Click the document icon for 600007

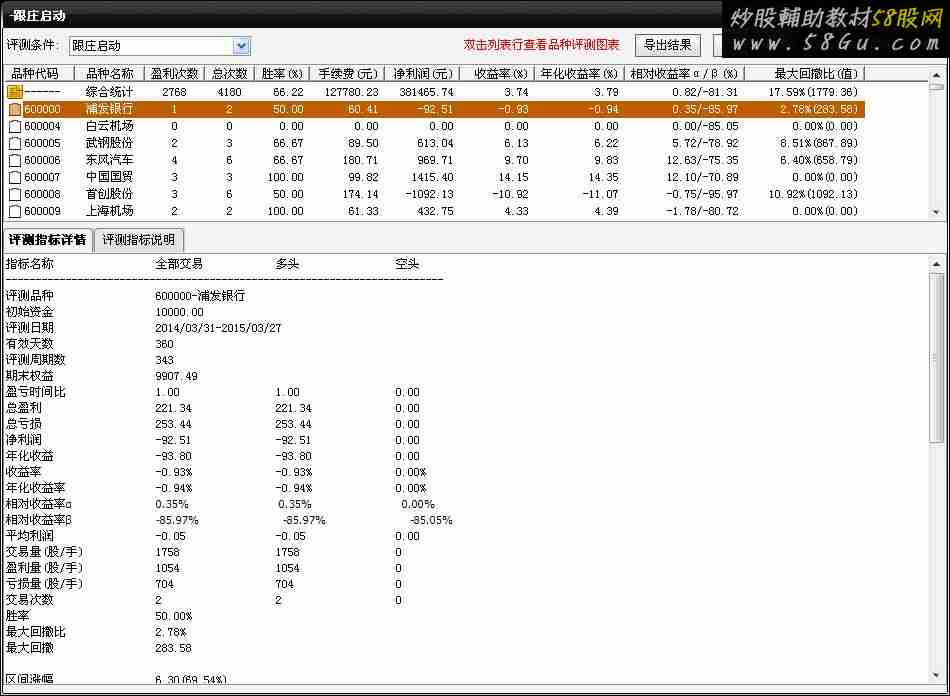pyautogui.click(x=15, y=177)
